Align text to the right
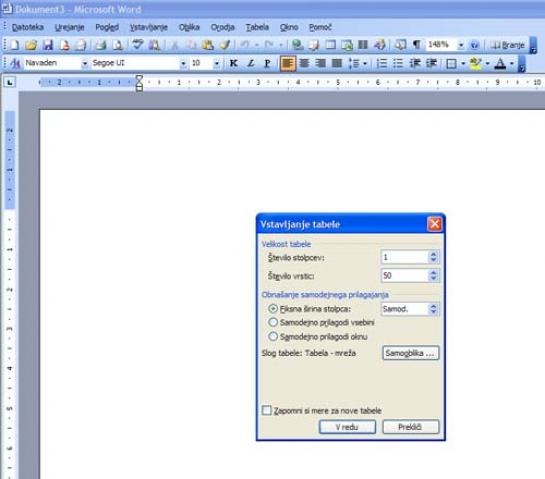This screenshot has height=479, width=545. (x=320, y=63)
